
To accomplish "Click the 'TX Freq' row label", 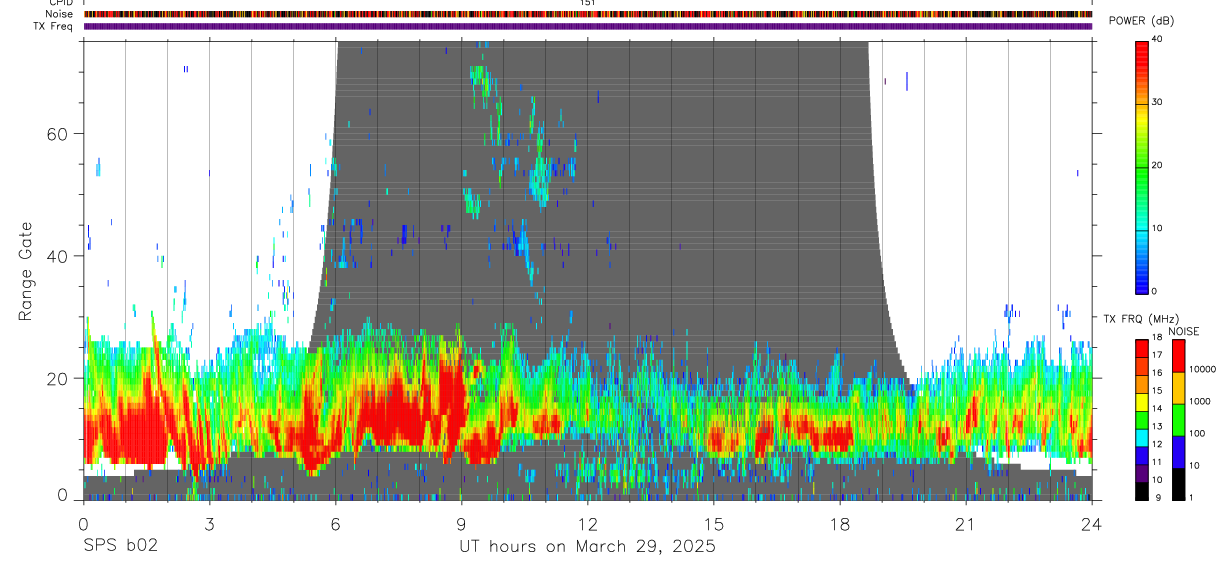I will click(x=53, y=26).
